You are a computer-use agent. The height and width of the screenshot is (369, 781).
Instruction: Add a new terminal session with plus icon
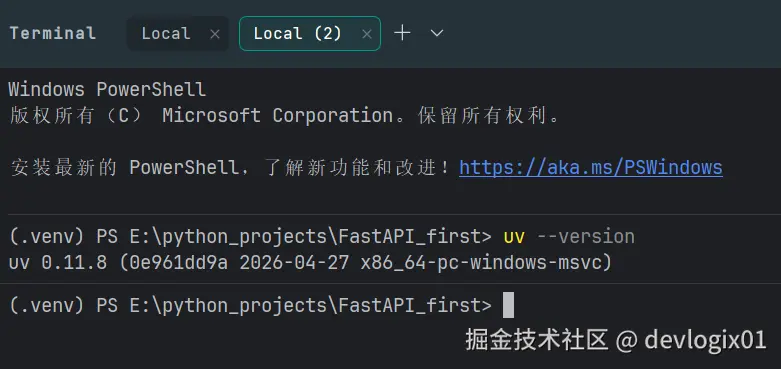402,33
